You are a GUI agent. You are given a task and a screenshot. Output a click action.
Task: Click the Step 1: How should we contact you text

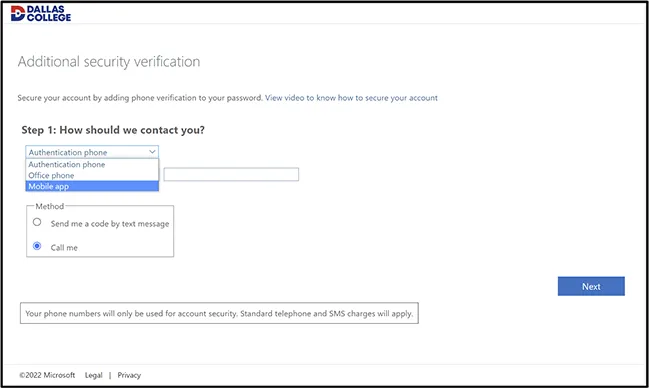pyautogui.click(x=113, y=130)
